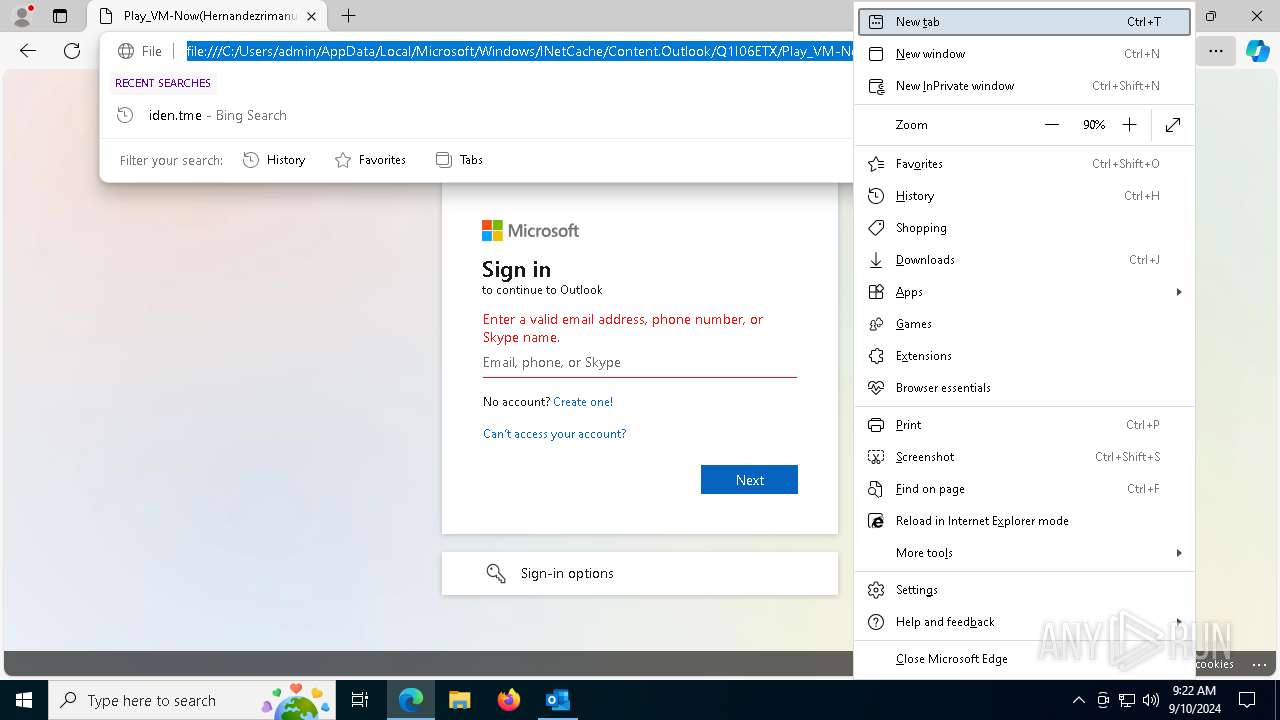
Task: Restore down the Edge window
Action: coord(1211,16)
